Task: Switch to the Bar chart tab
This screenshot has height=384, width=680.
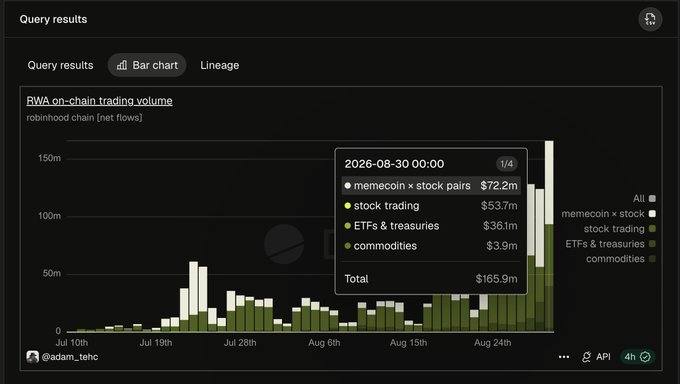Action: tap(147, 65)
